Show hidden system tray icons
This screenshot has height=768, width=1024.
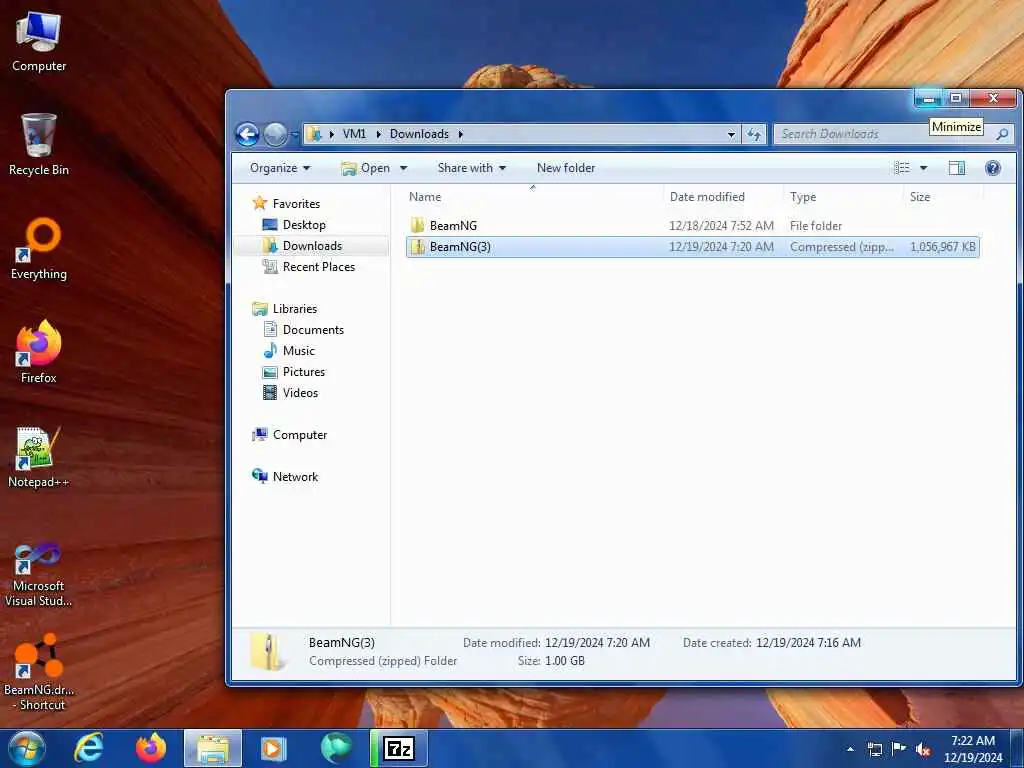(850, 749)
